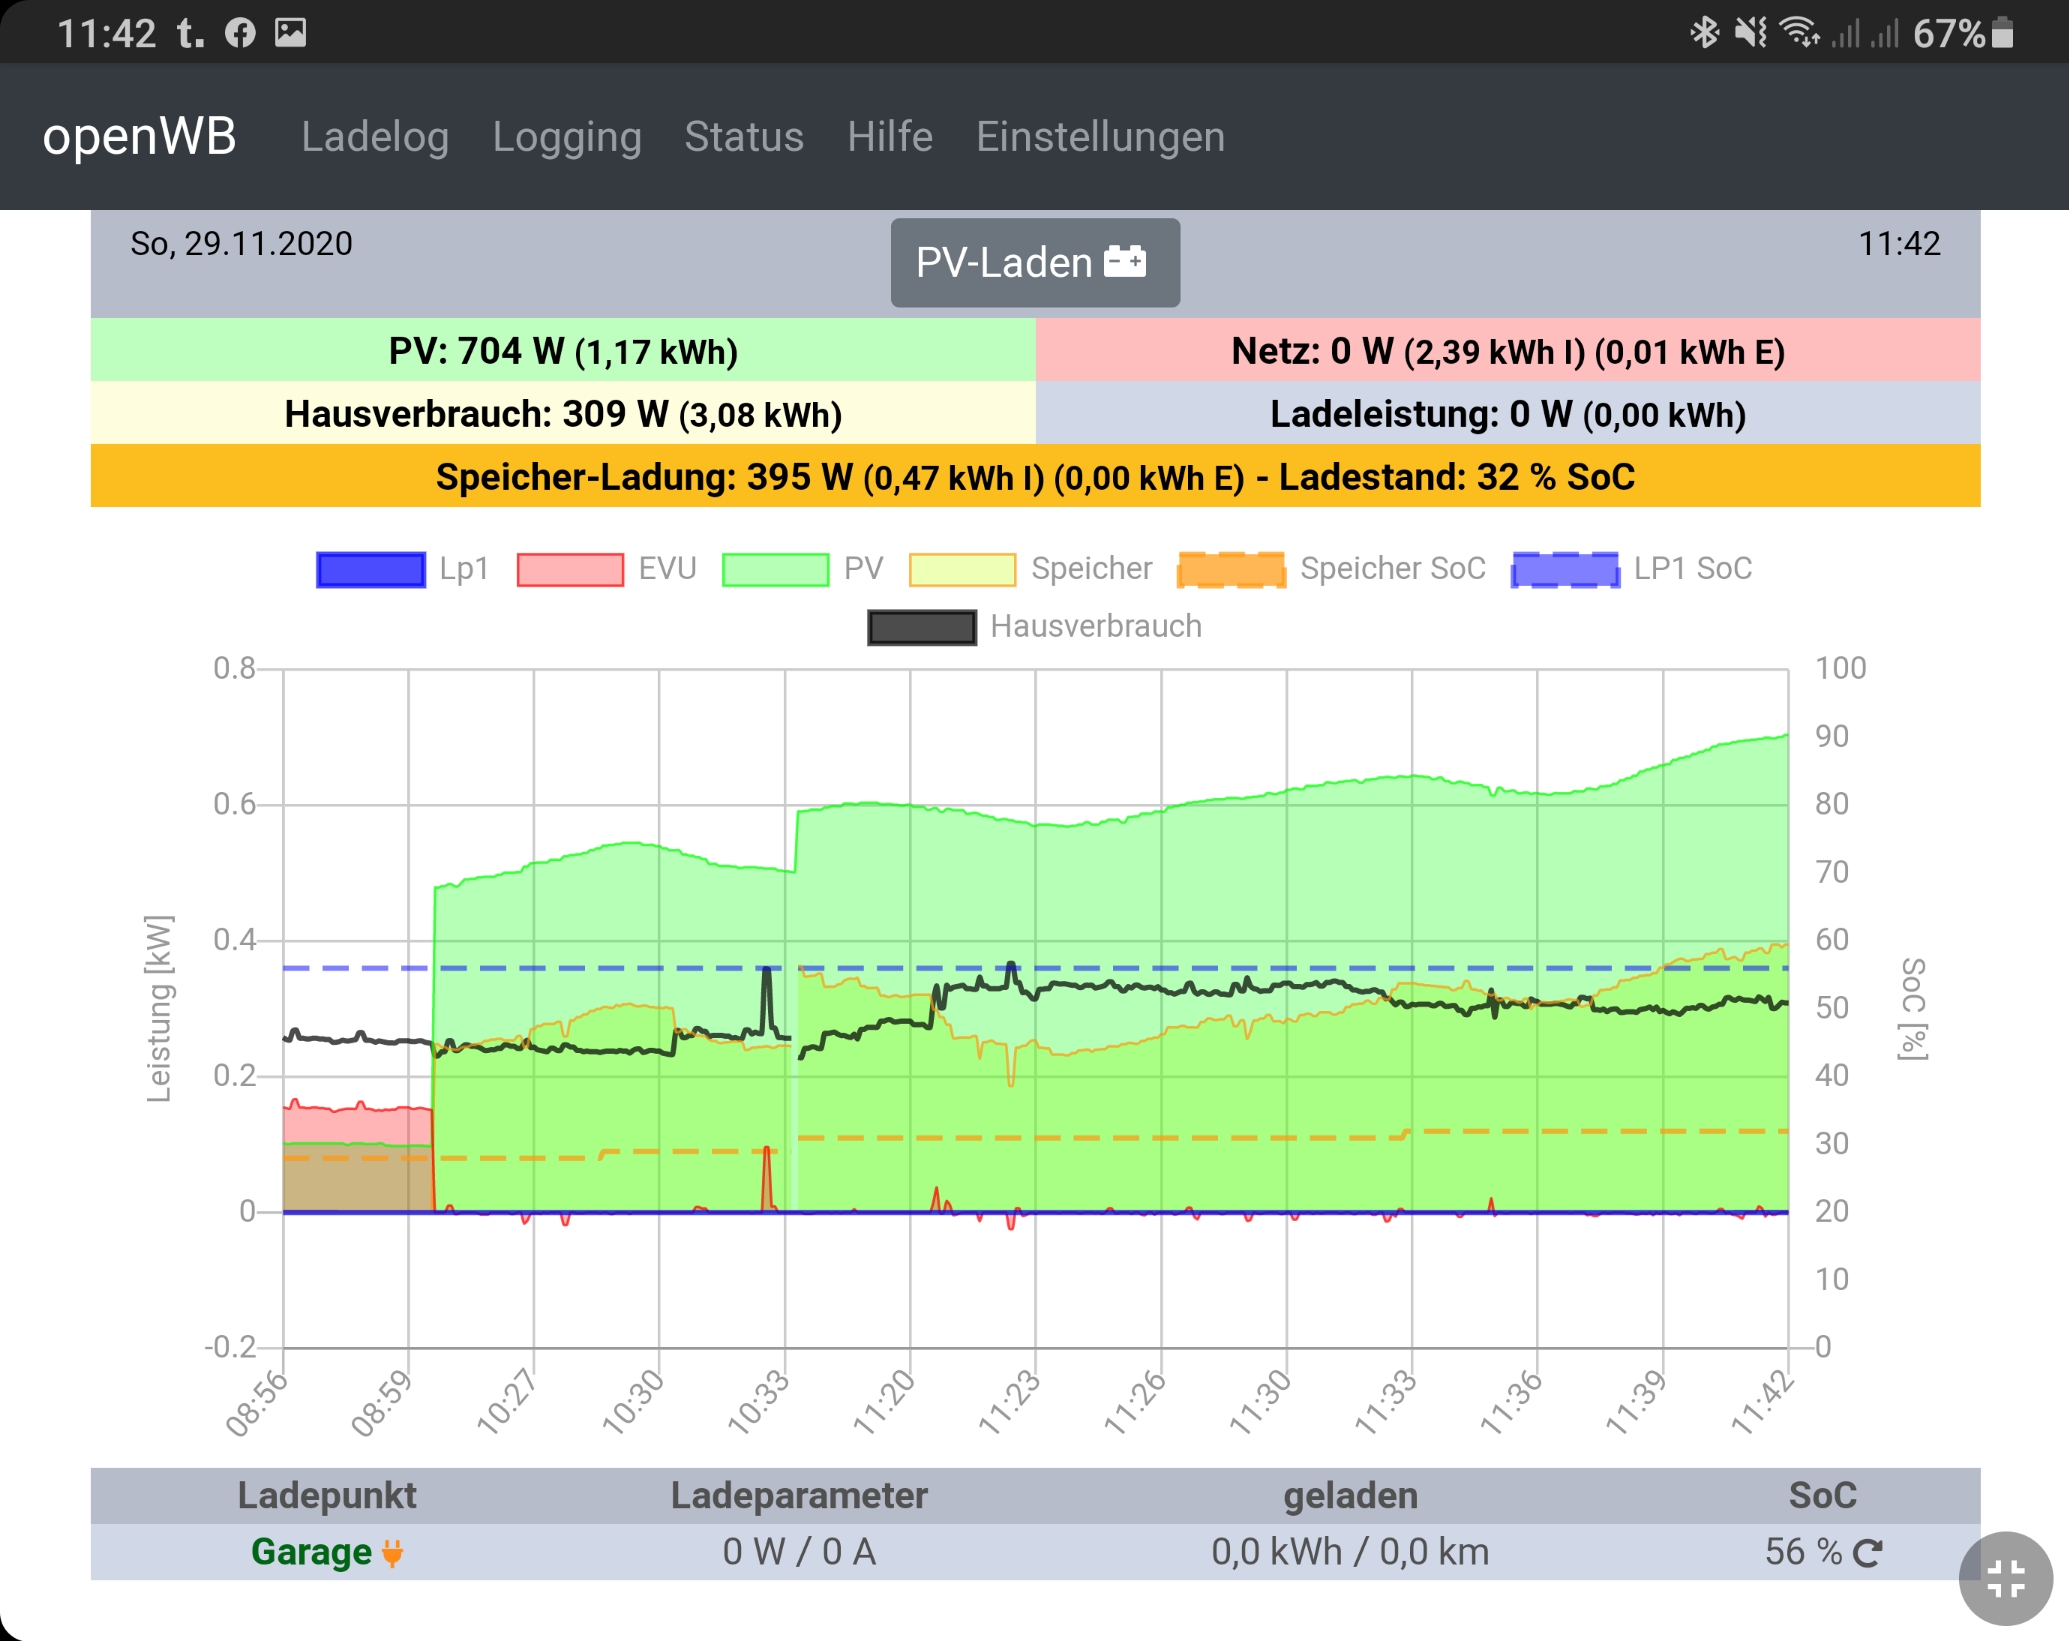Viewport: 2069px width, 1641px height.
Task: Refresh the SoC value for Garage
Action: click(1866, 1553)
